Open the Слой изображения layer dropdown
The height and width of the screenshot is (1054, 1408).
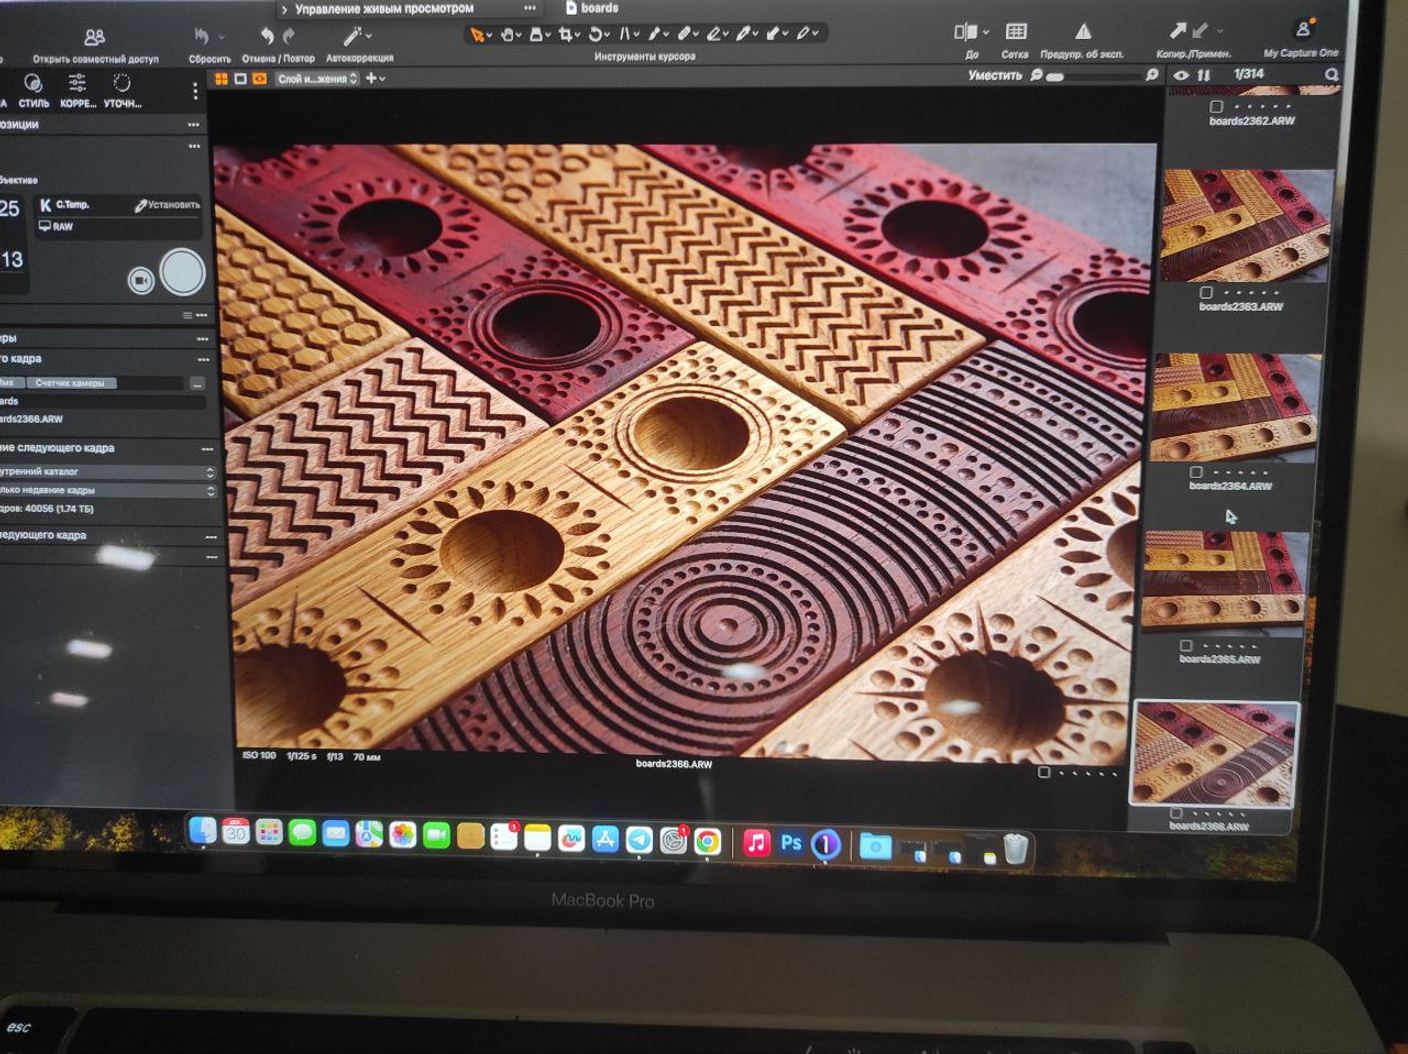click(317, 78)
